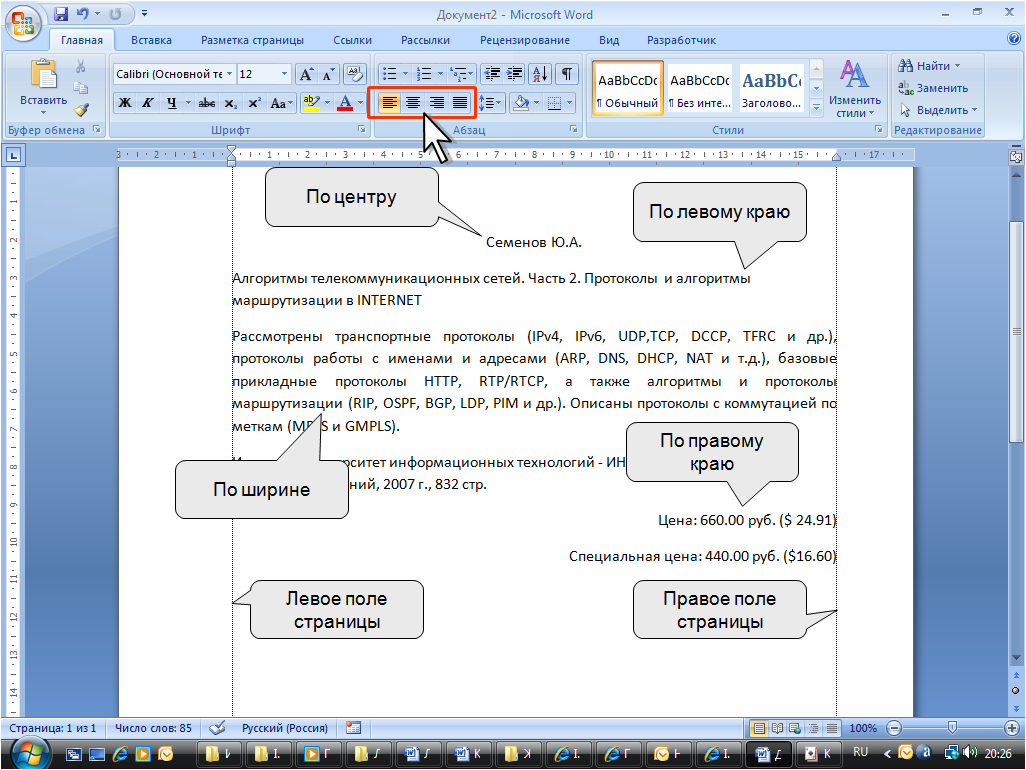Open Абзац dialog launcher
The width and height of the screenshot is (1026, 770).
click(x=574, y=130)
